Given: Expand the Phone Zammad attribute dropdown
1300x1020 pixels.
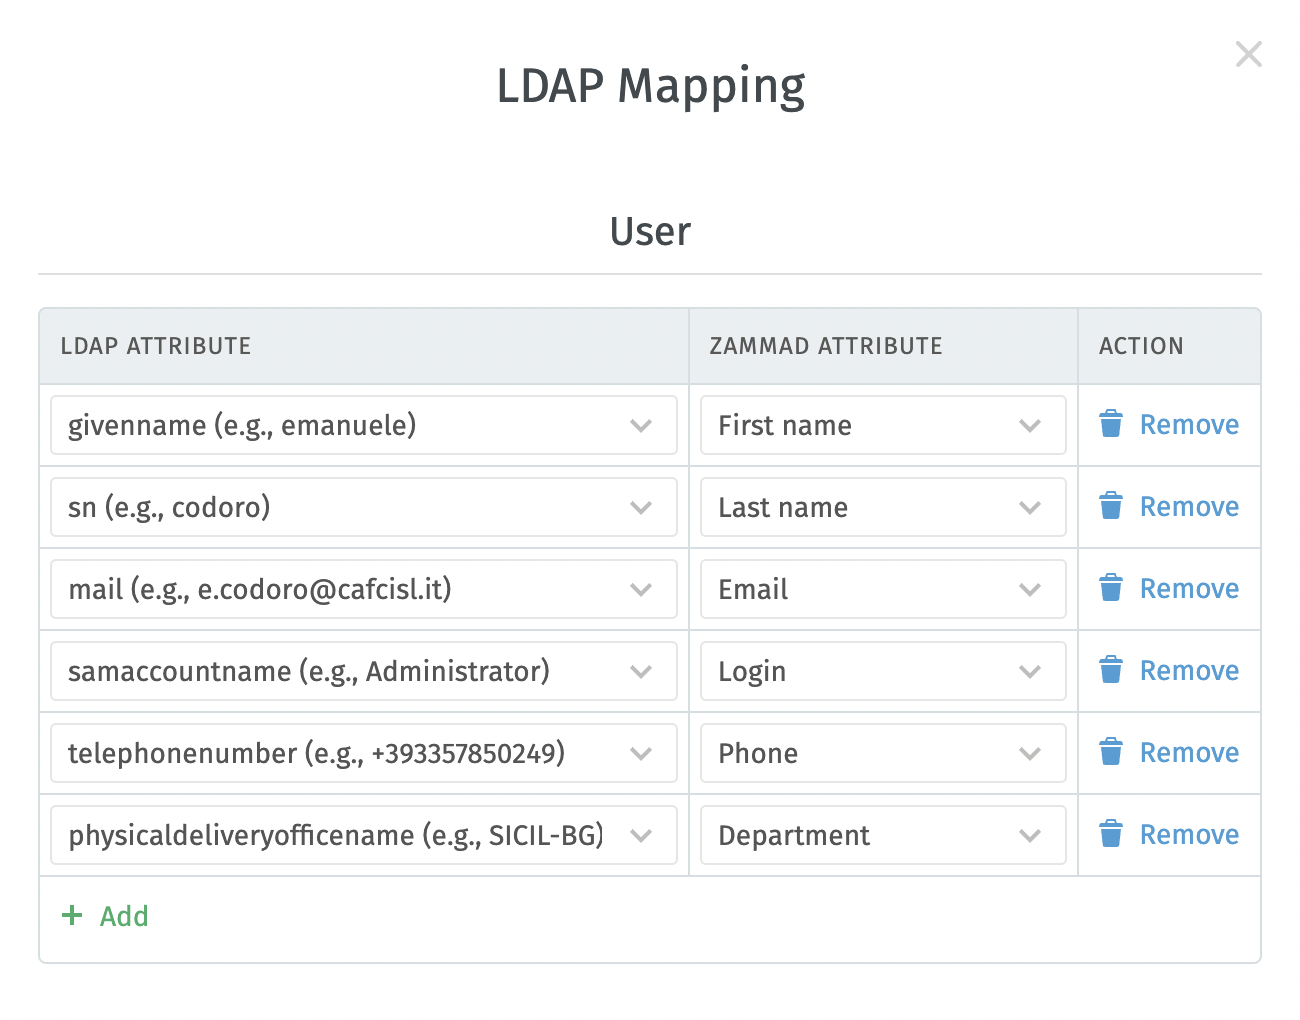Looking at the screenshot, I should pos(1030,753).
